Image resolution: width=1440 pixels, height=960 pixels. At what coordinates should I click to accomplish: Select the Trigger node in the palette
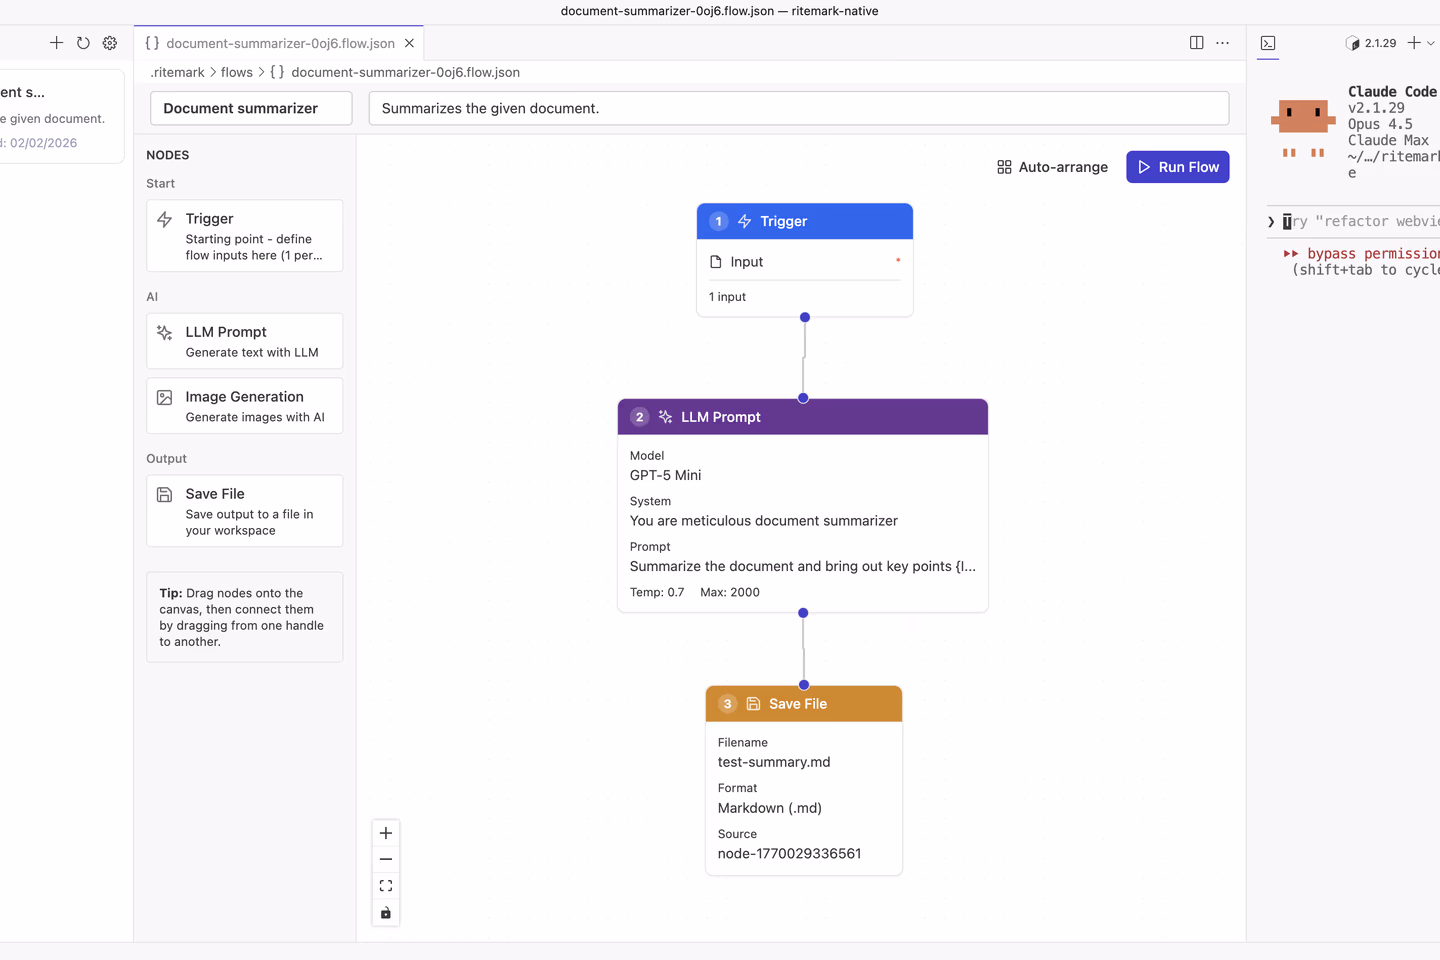click(244, 236)
